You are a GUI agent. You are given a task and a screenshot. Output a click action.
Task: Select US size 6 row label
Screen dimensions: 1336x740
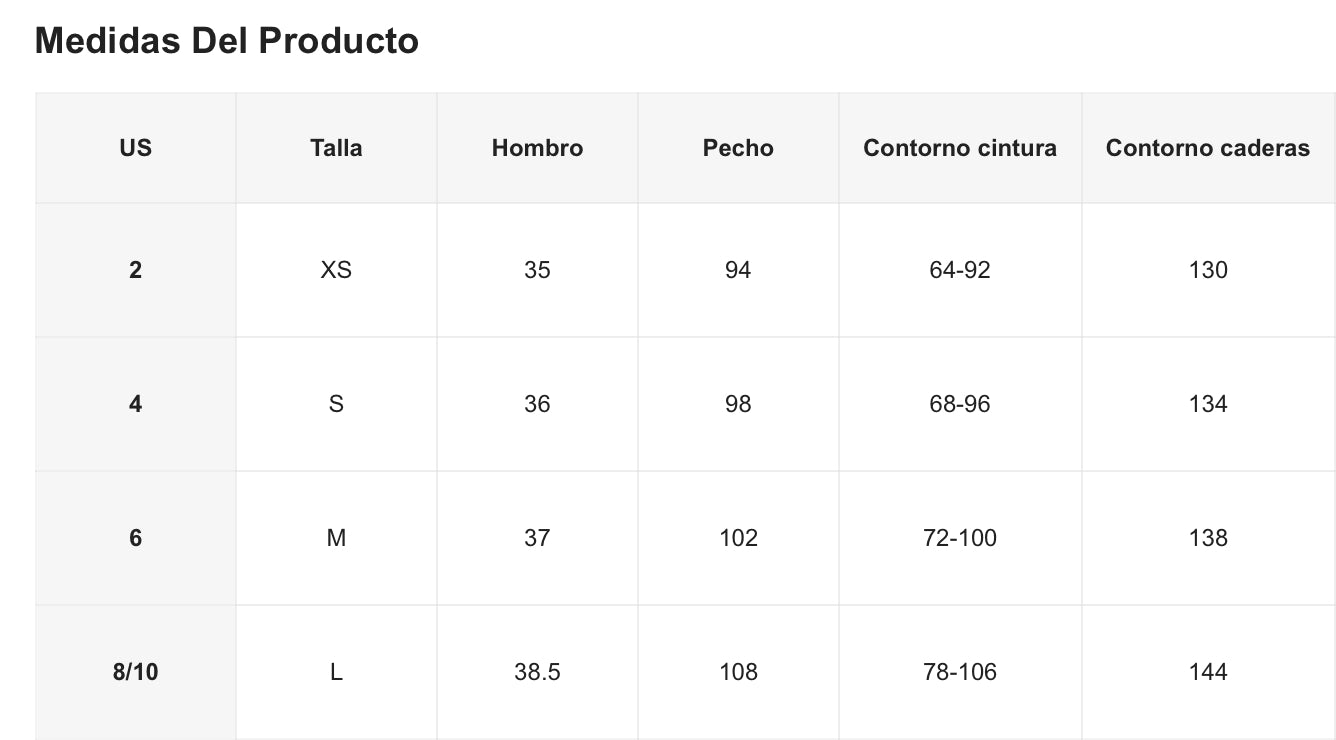[135, 538]
